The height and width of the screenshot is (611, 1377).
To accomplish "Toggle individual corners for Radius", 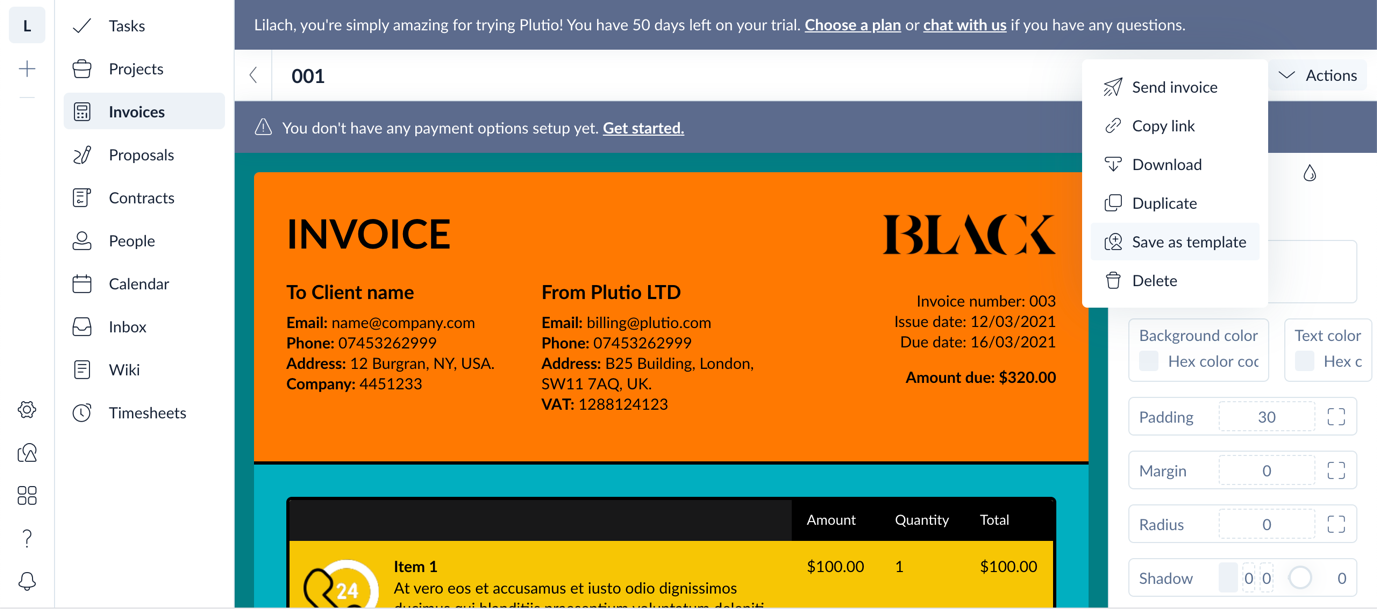I will coord(1336,525).
